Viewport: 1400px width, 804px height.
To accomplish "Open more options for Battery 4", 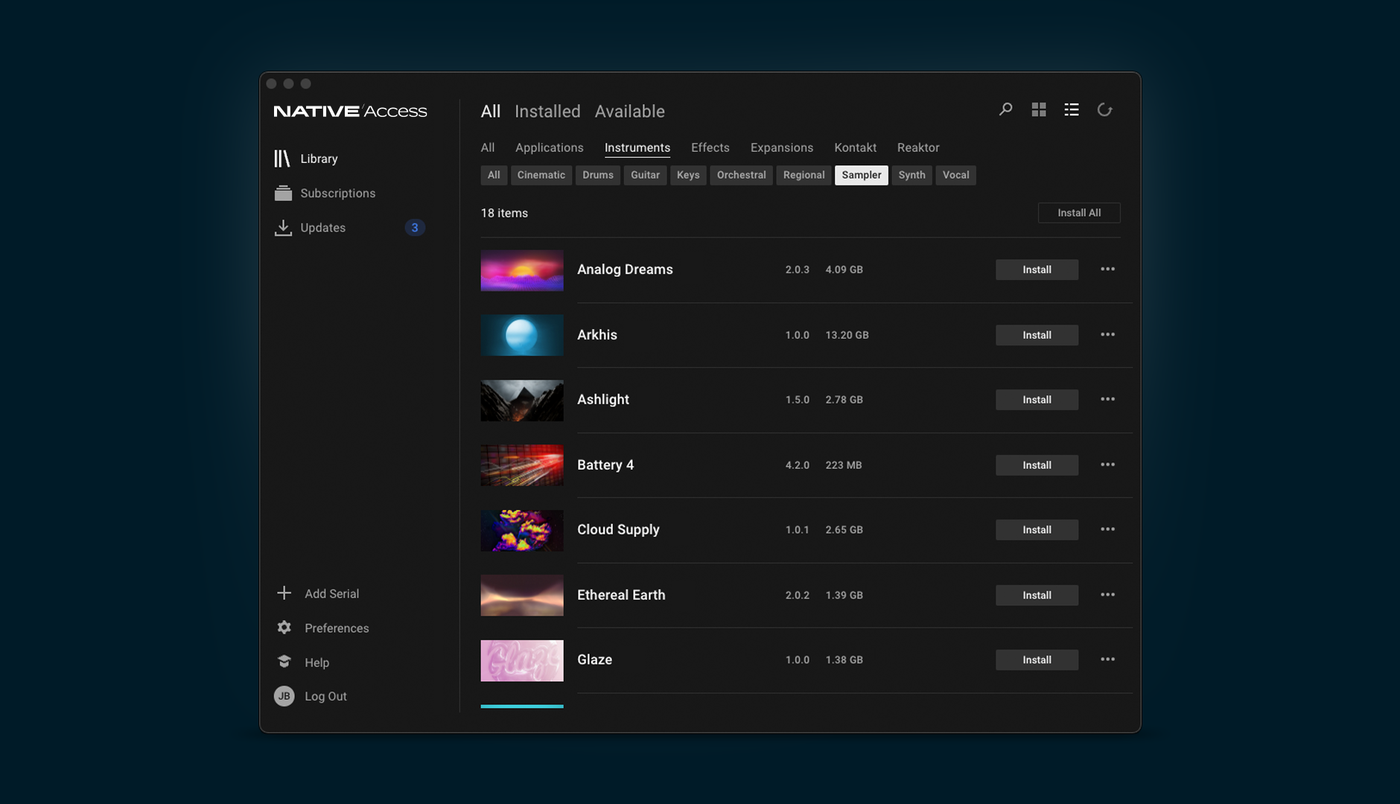I will point(1107,464).
